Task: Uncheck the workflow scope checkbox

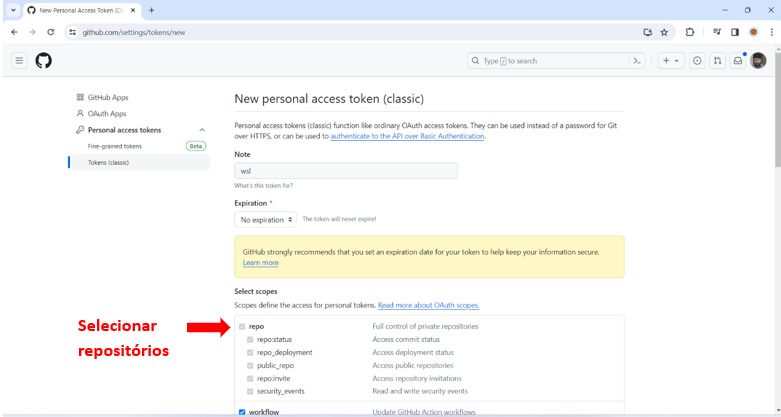Action: [242, 412]
